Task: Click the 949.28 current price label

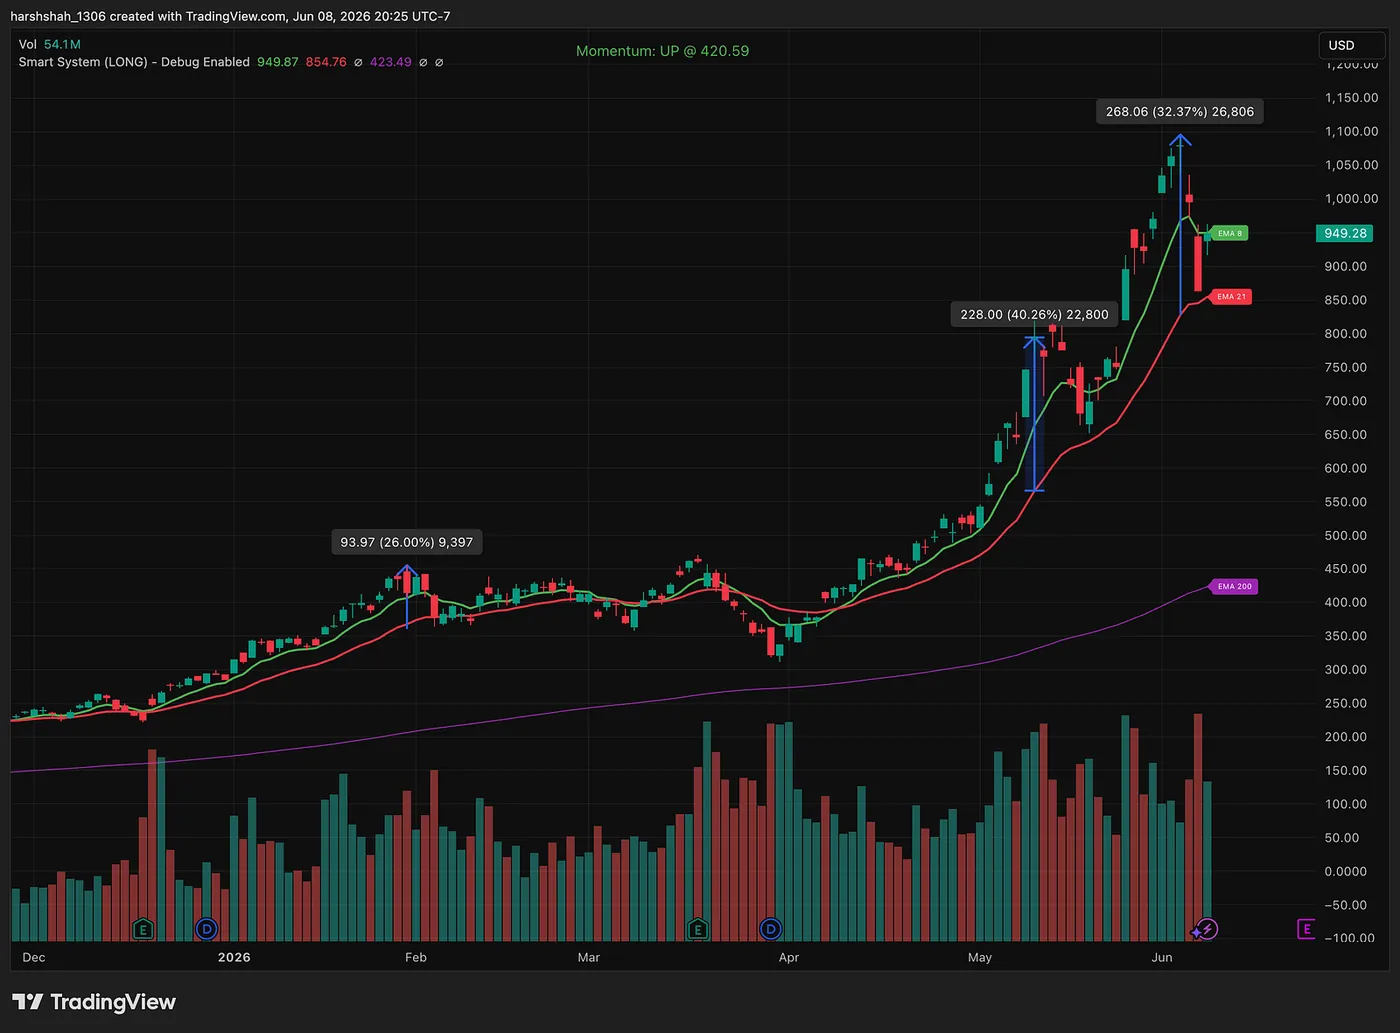Action: pyautogui.click(x=1345, y=233)
